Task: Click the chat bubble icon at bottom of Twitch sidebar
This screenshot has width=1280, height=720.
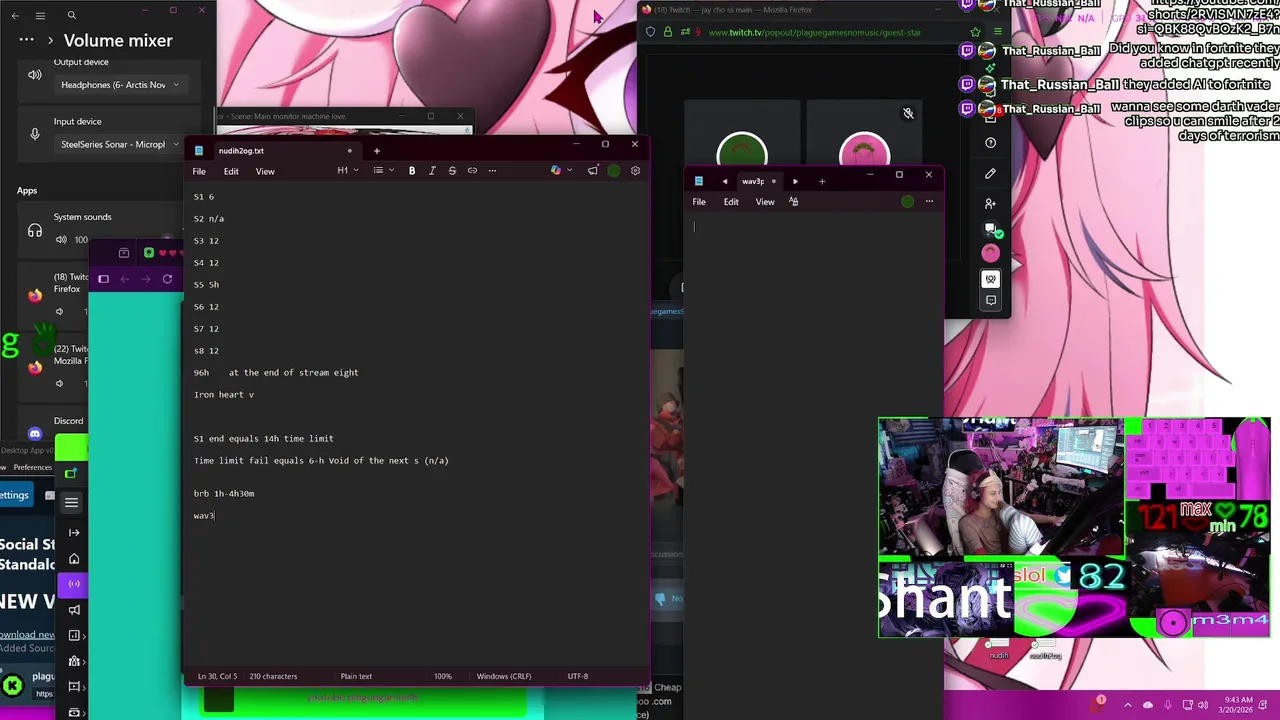Action: click(990, 300)
